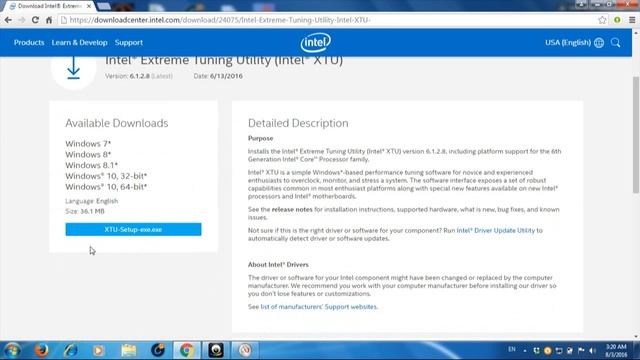The height and width of the screenshot is (360, 640).
Task: Close the Download Intel Extreme tab
Action: [x=89, y=6]
